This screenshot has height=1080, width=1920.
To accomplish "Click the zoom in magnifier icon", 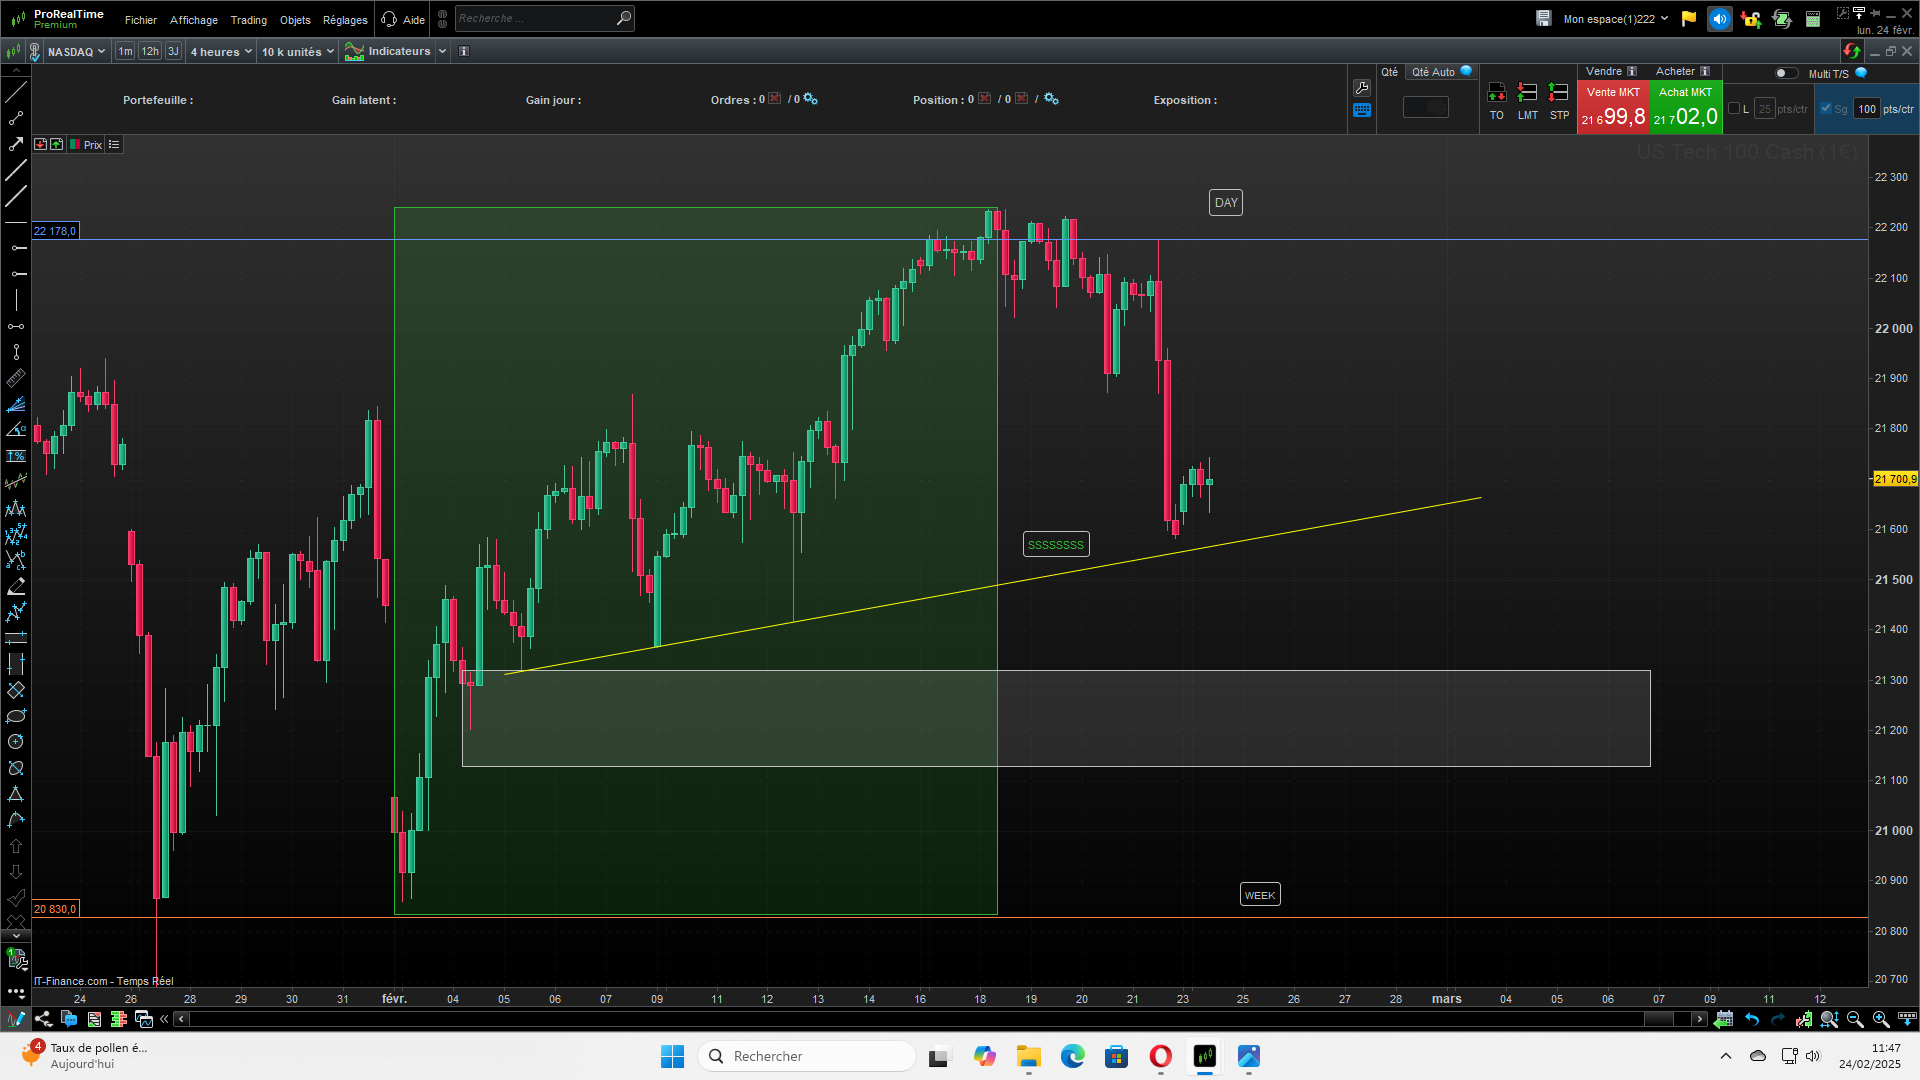I will pos(1880,1019).
